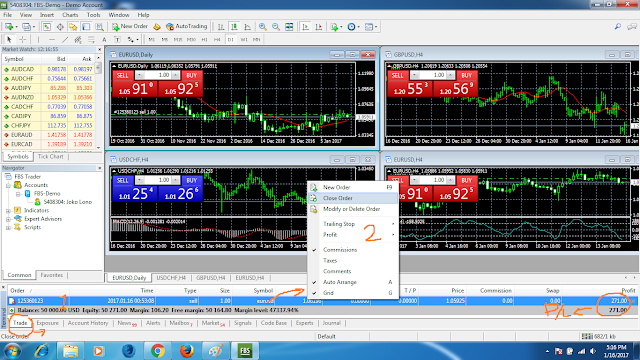Screen dimensions: 640x360
Task: Switch to the USDCHF,H4 chart tab
Action: [171, 278]
